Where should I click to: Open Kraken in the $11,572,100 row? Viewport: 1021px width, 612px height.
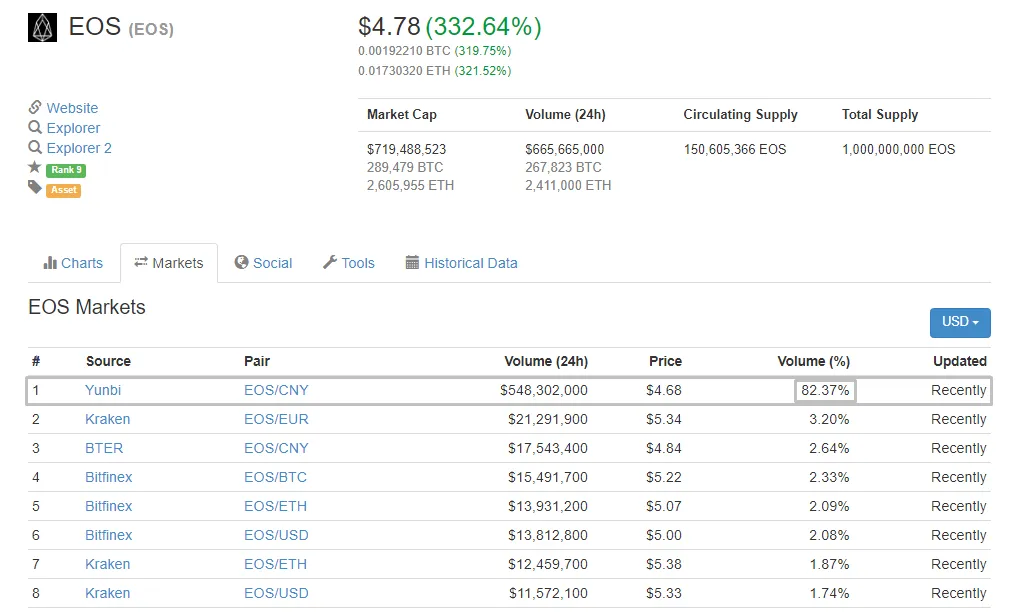tap(107, 593)
